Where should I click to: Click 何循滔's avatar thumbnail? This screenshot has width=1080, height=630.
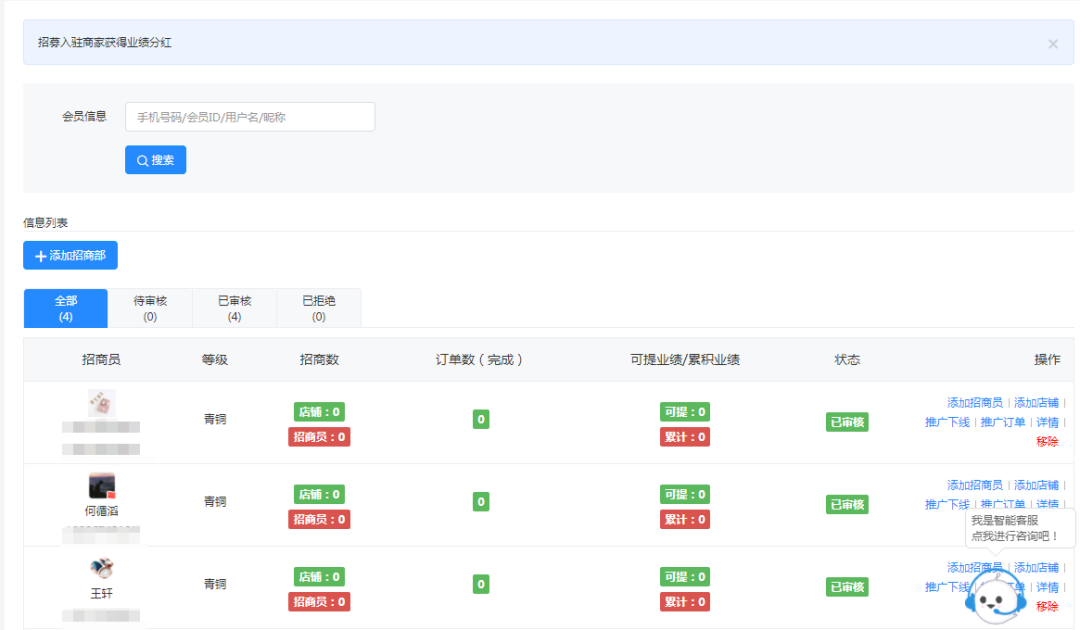[x=101, y=486]
